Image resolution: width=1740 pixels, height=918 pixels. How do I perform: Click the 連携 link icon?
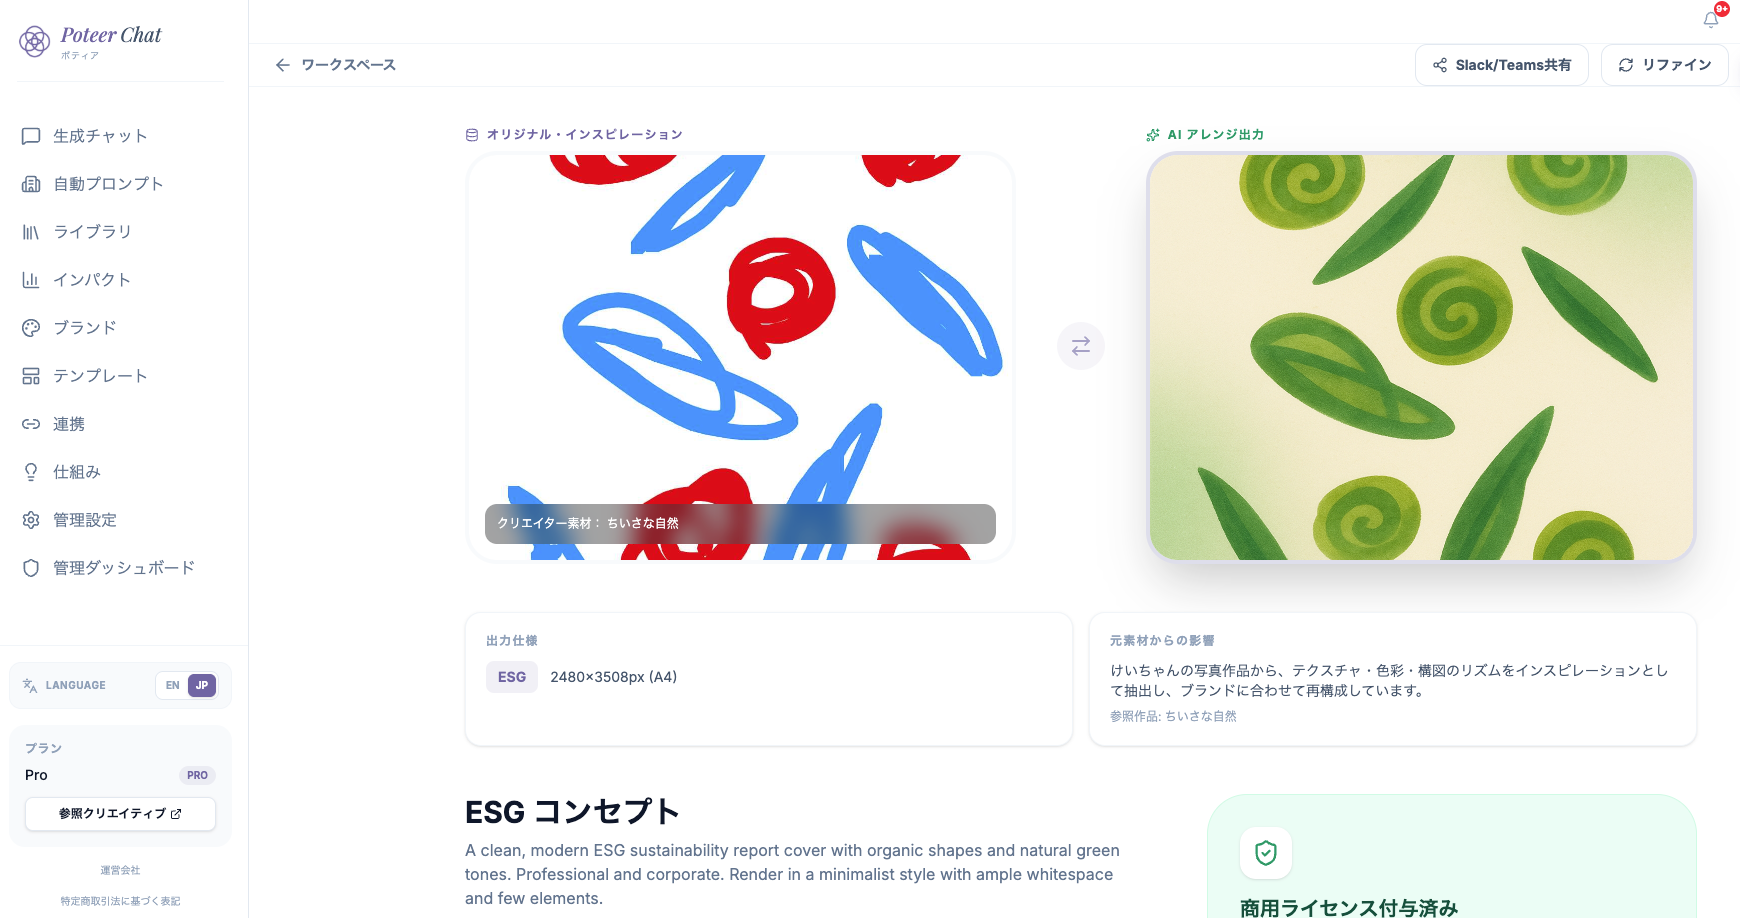(x=31, y=424)
